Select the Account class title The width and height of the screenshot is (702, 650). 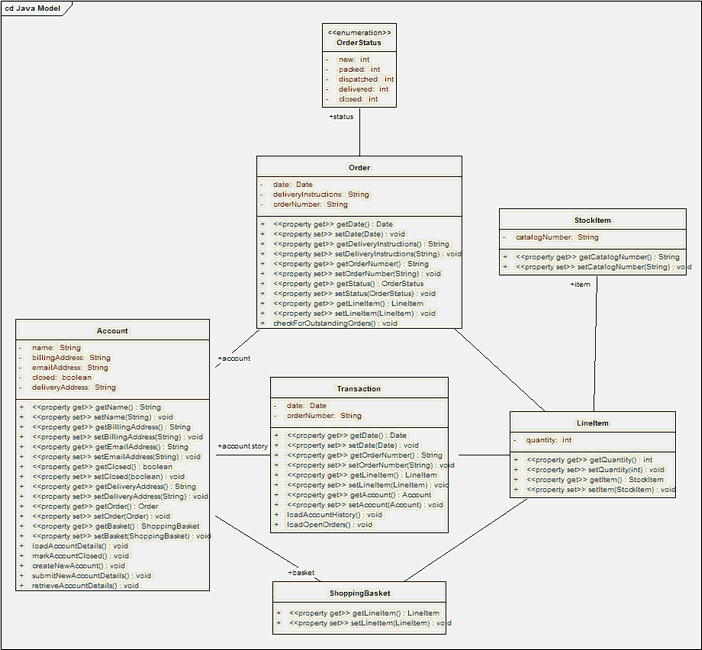[x=112, y=331]
